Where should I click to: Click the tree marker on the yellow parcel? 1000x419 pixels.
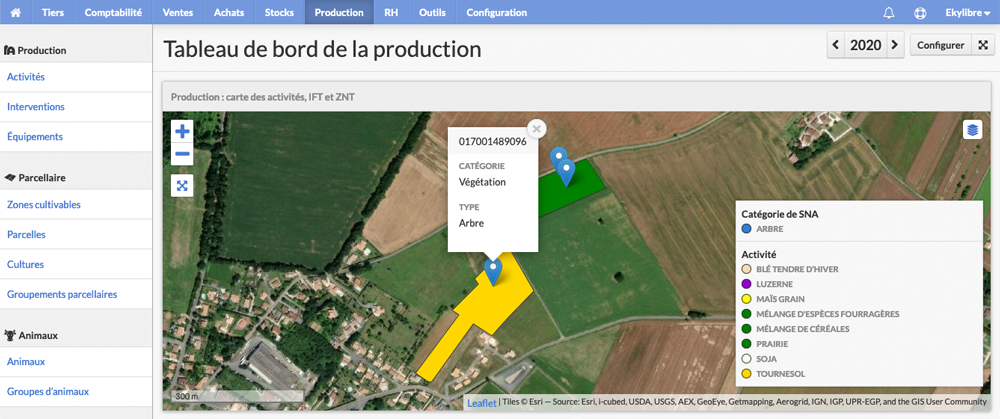tap(493, 271)
